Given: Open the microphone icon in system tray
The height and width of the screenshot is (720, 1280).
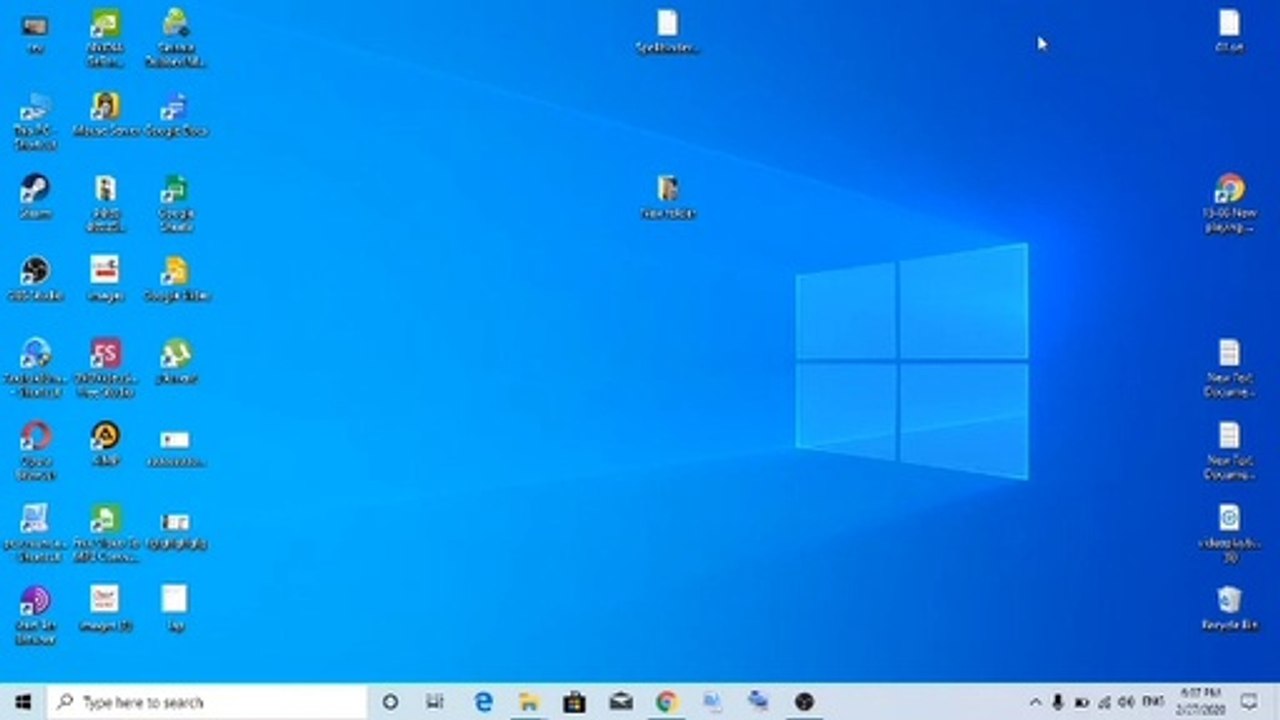Looking at the screenshot, I should [1058, 702].
